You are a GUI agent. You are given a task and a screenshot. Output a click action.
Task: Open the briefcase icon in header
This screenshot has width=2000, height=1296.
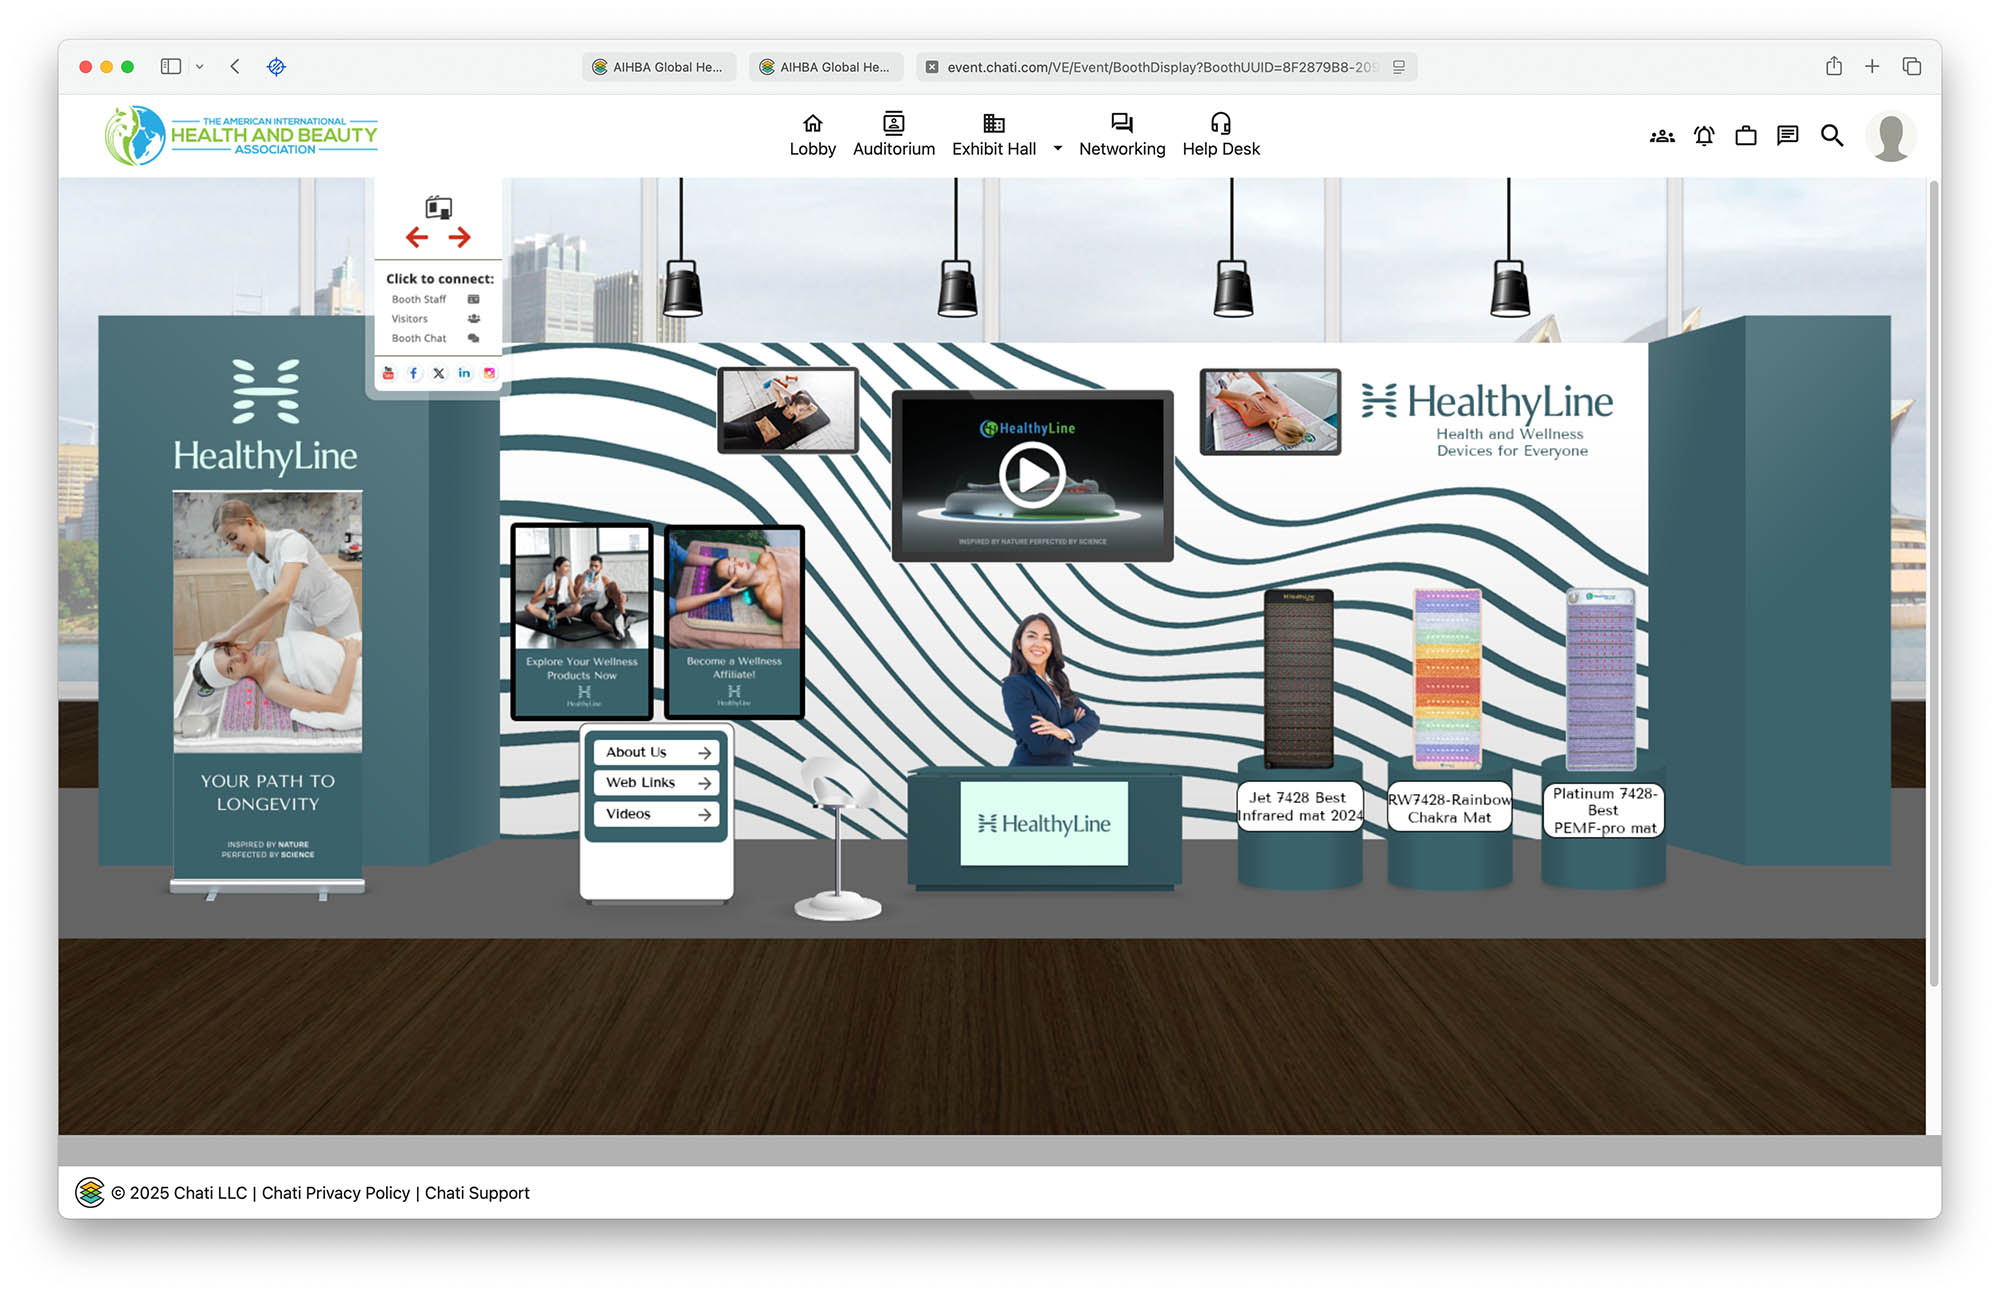[x=1746, y=135]
